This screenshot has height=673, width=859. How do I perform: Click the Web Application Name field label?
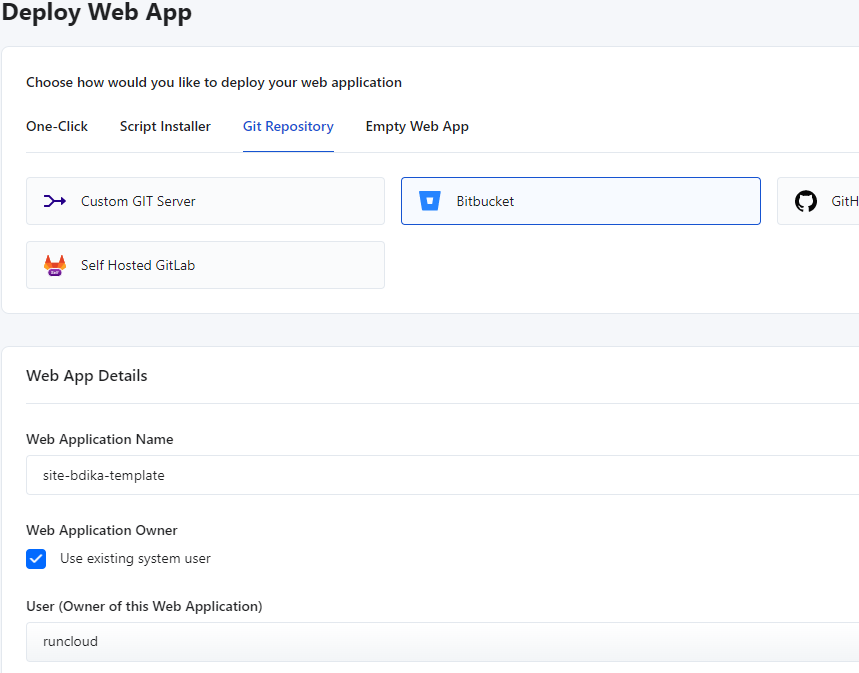[99, 439]
